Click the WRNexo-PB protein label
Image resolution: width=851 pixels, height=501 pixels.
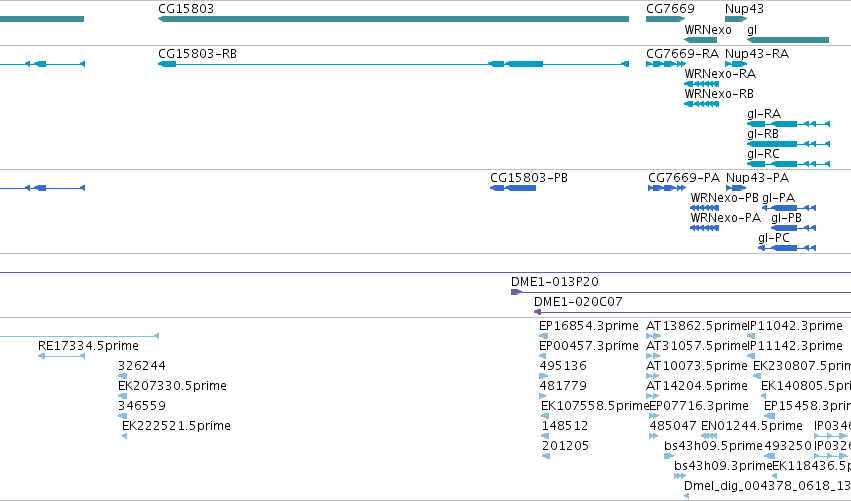point(725,198)
